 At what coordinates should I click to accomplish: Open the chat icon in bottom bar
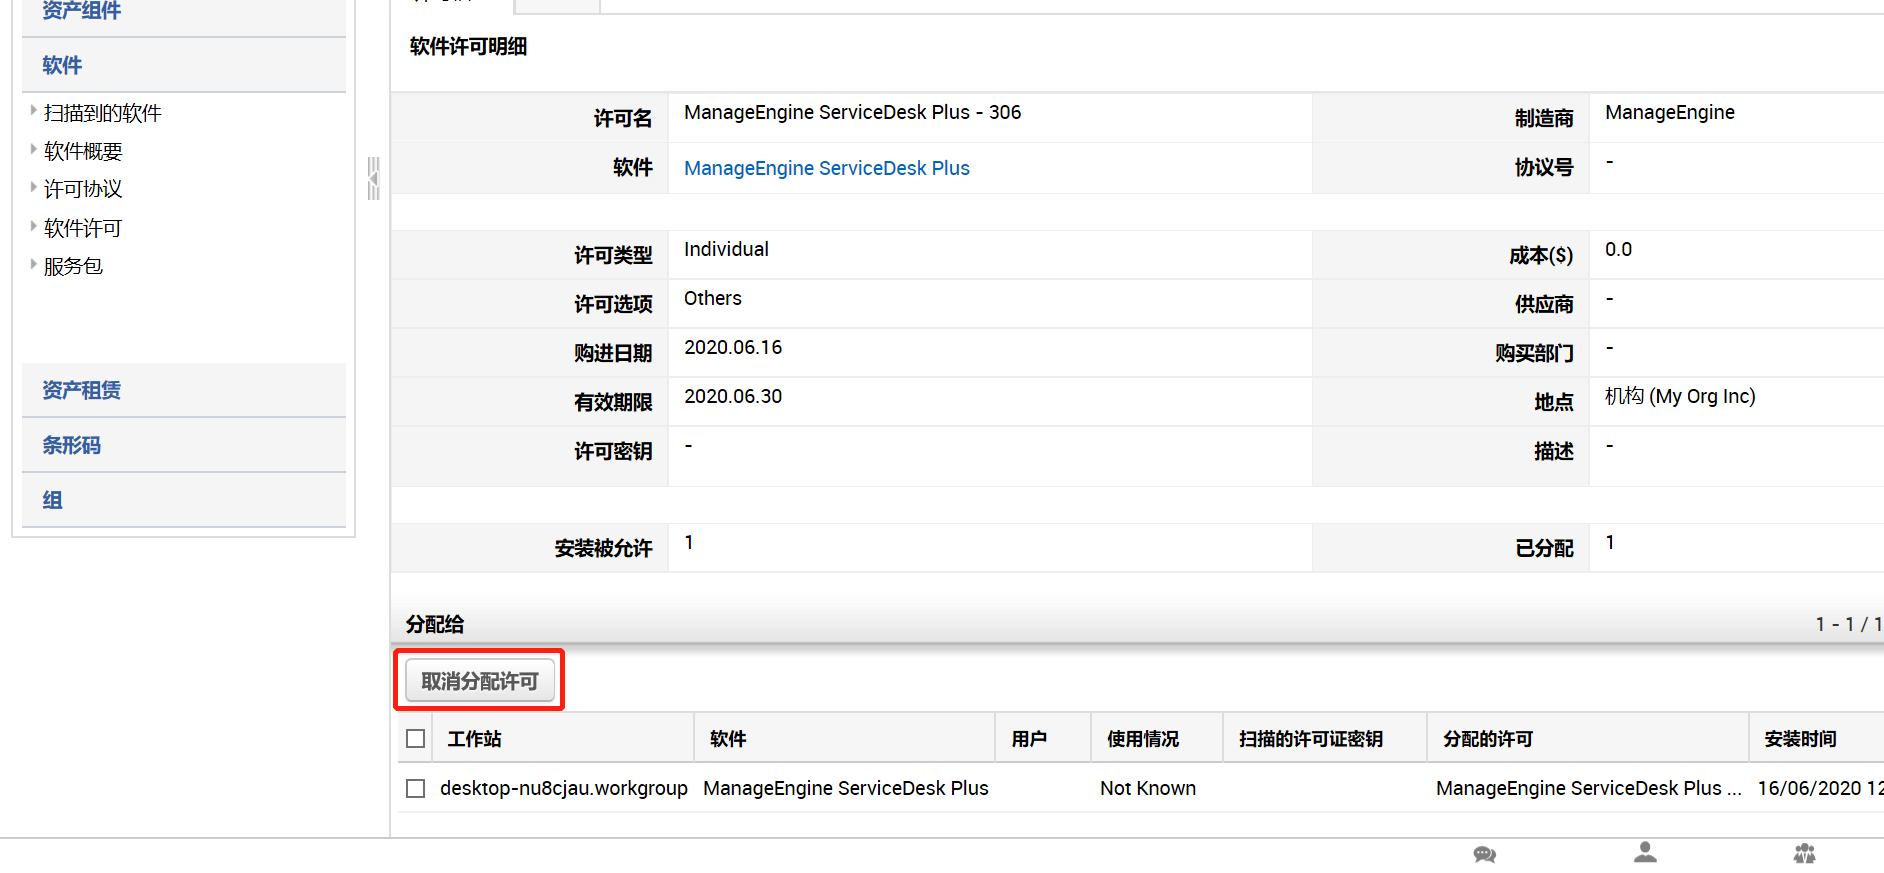(x=1484, y=854)
